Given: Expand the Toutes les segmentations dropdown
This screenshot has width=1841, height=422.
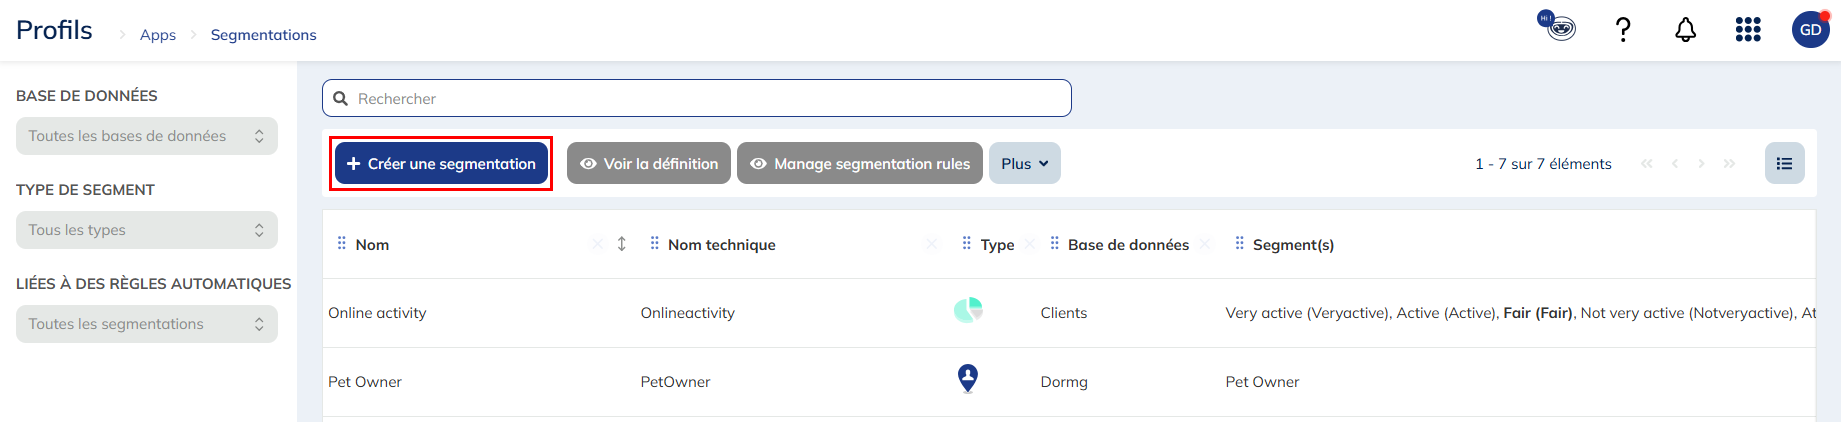Looking at the screenshot, I should [147, 324].
